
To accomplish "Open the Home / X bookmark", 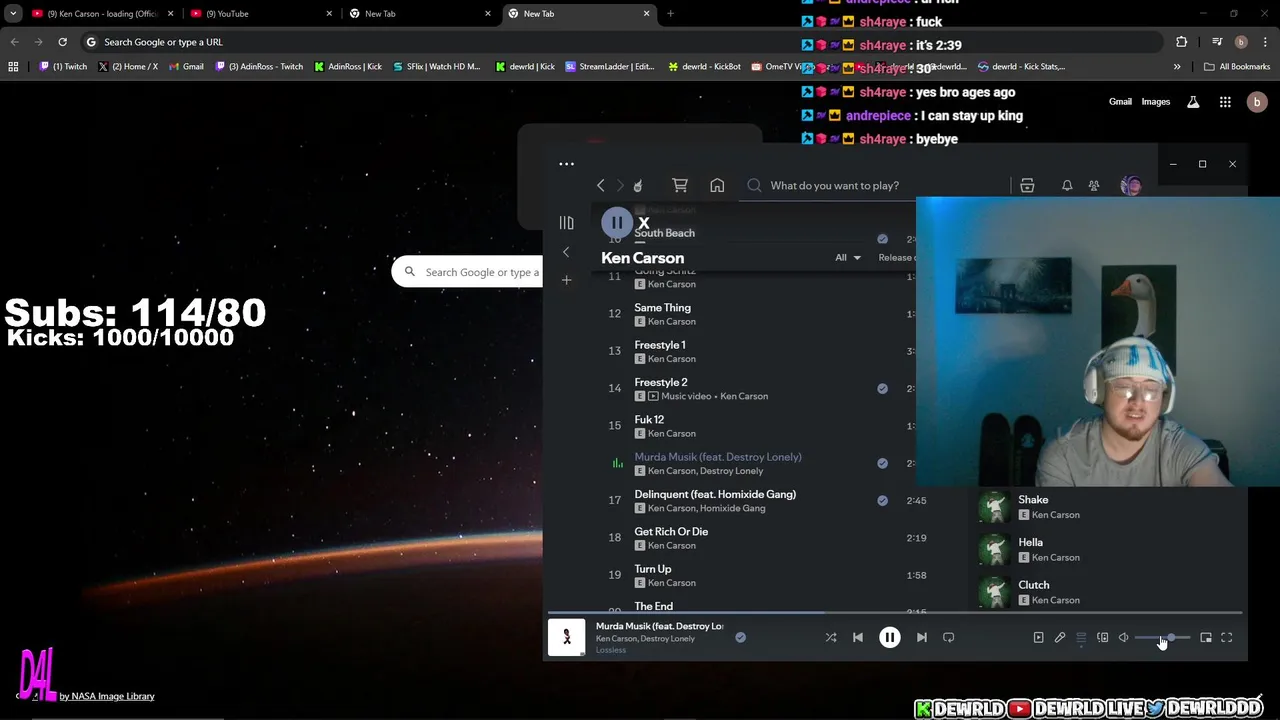I will pos(128,67).
